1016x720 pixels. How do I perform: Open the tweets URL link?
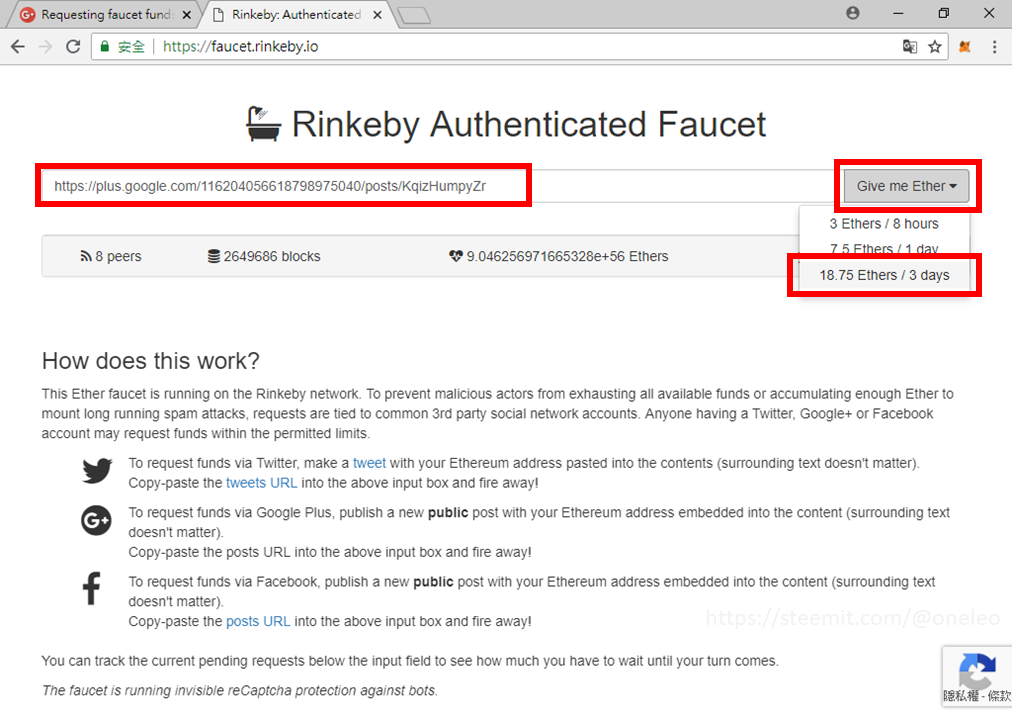[x=261, y=483]
